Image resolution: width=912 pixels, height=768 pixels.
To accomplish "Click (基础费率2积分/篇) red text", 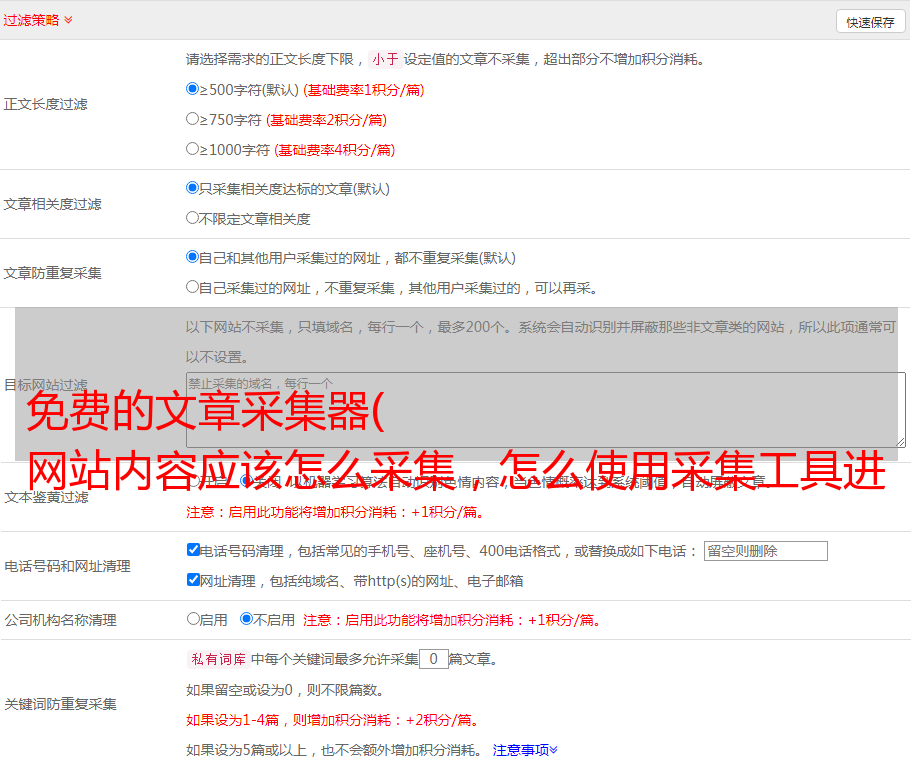I will tap(326, 120).
